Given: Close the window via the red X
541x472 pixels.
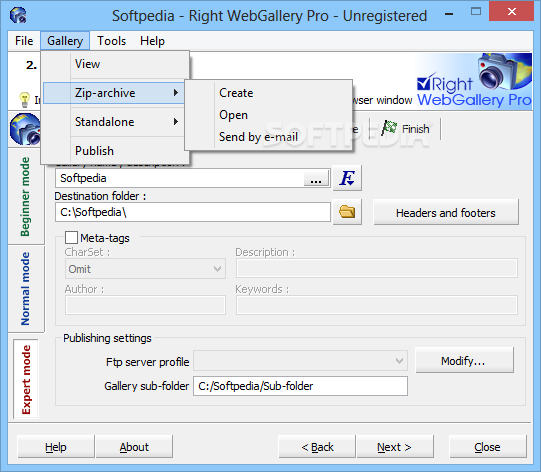Looking at the screenshot, I should [512, 11].
